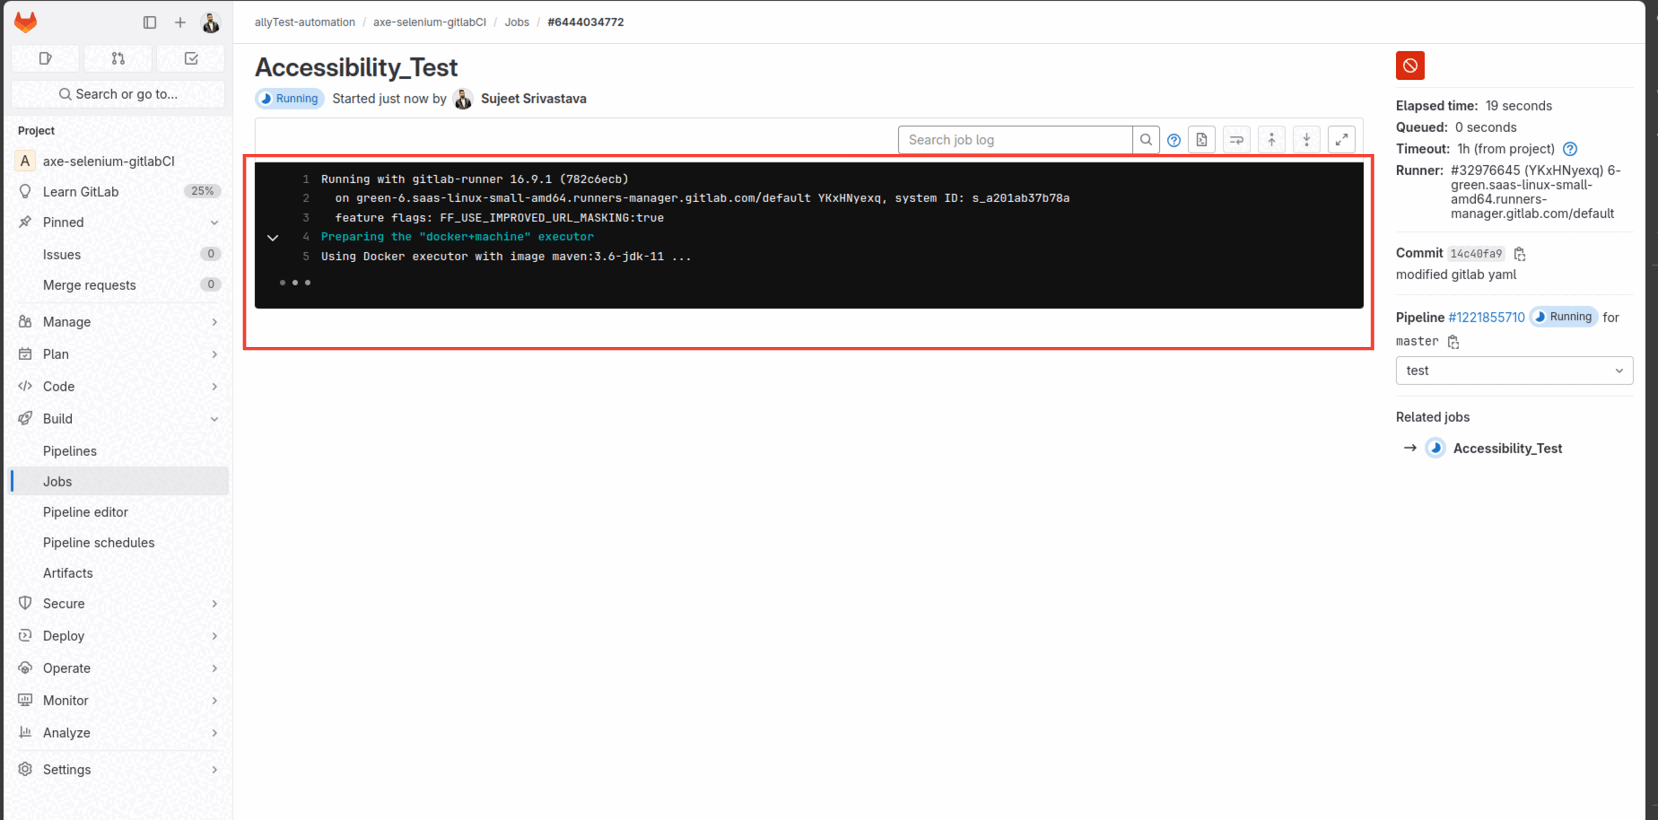This screenshot has height=820, width=1658.
Task: Open pipeline #1221855710 link
Action: [1486, 318]
